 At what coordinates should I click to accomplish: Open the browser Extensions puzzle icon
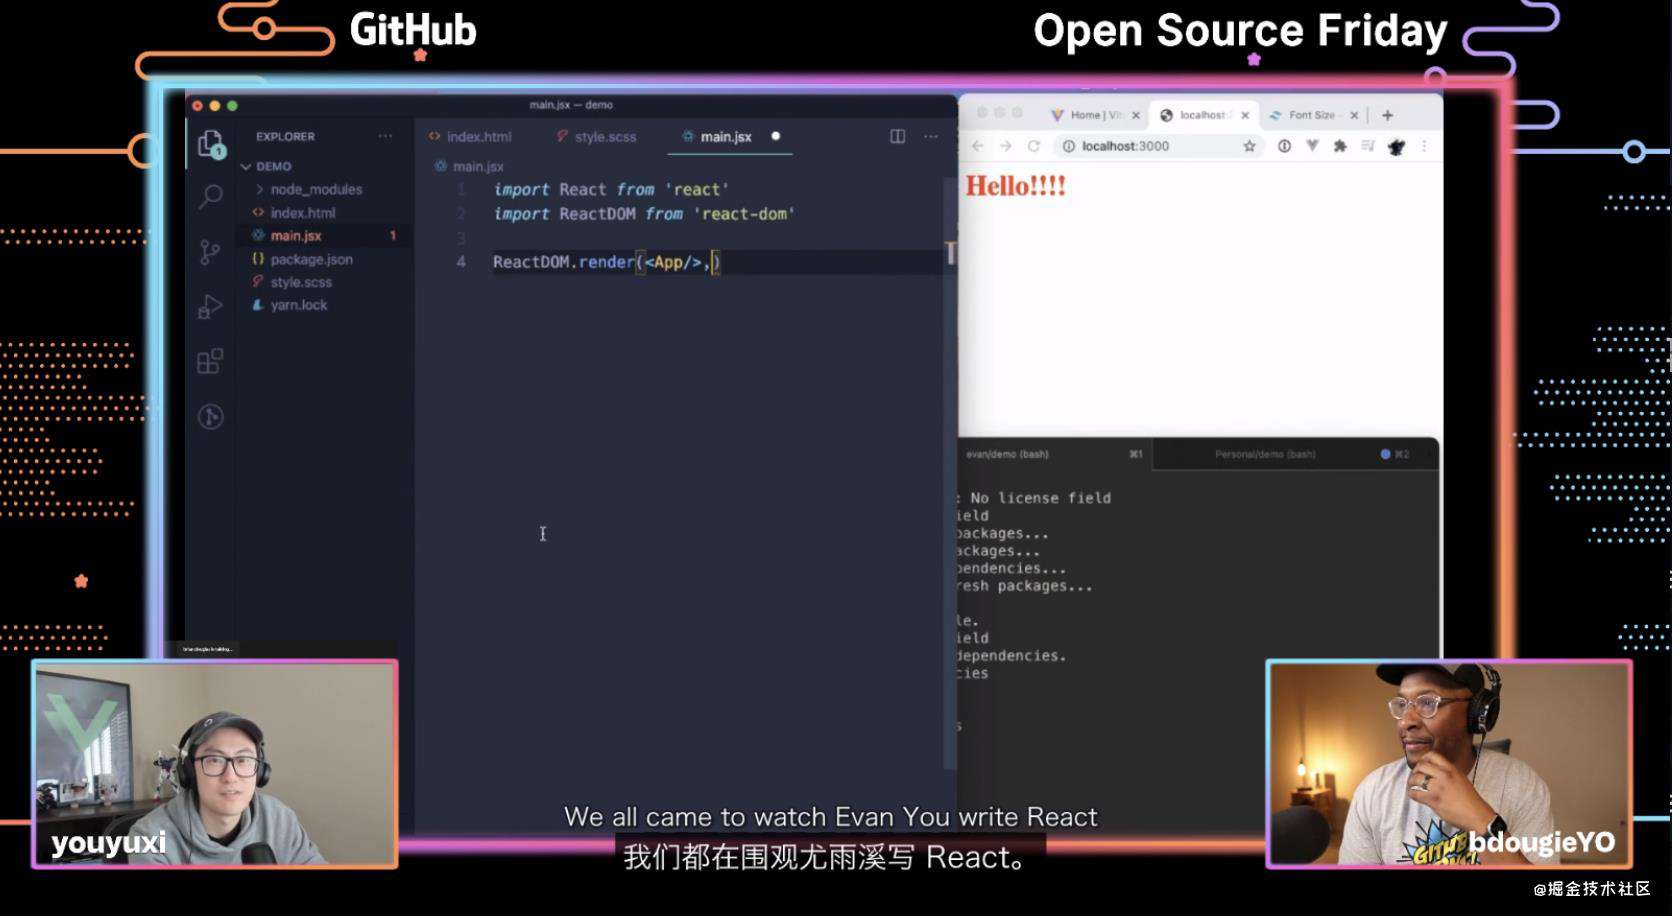[1340, 146]
